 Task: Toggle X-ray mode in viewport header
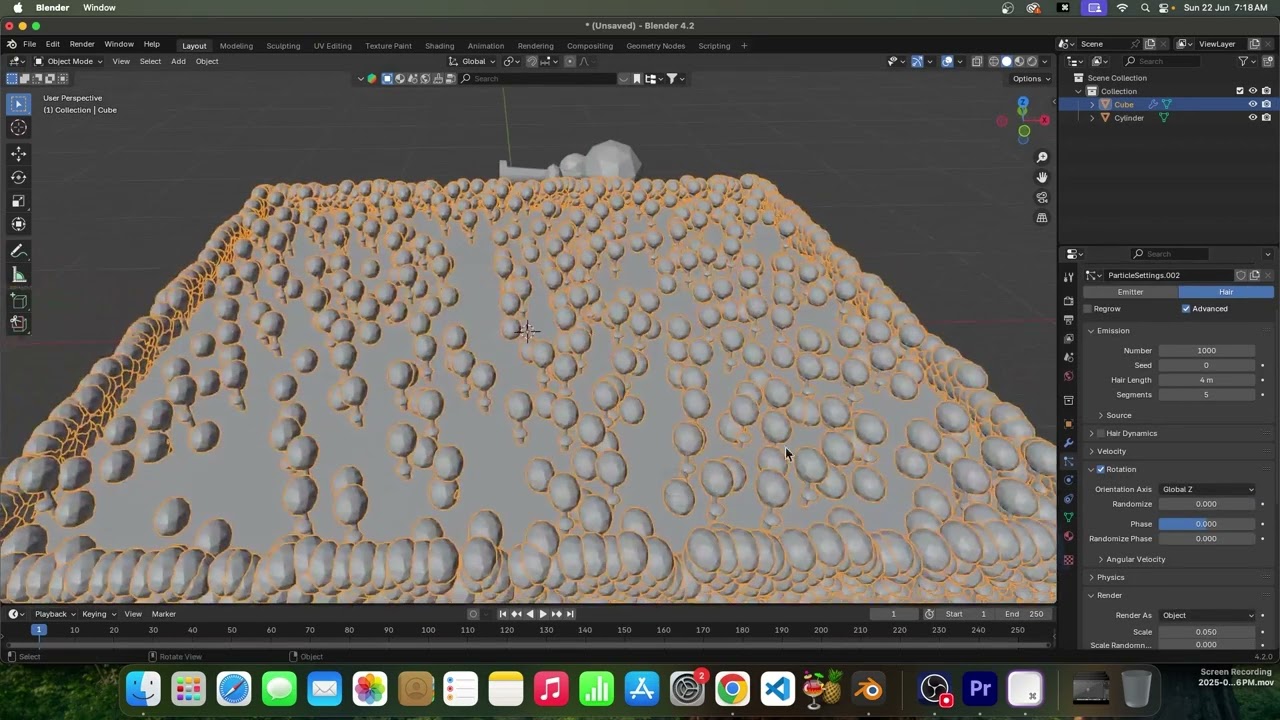(977, 61)
